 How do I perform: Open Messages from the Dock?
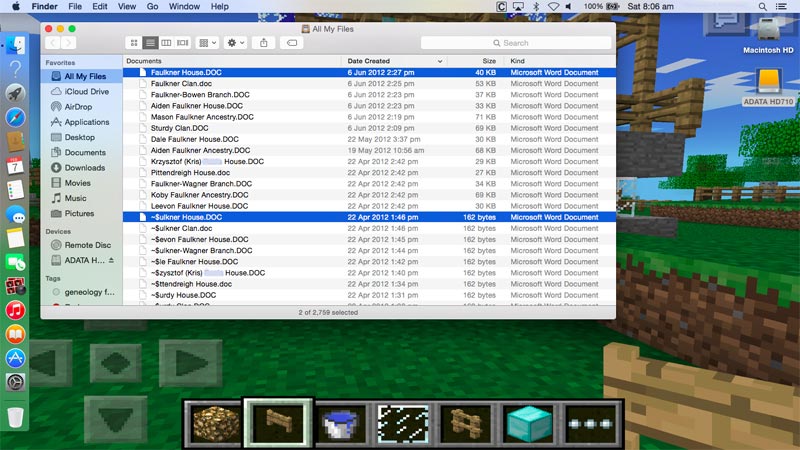pos(16,214)
